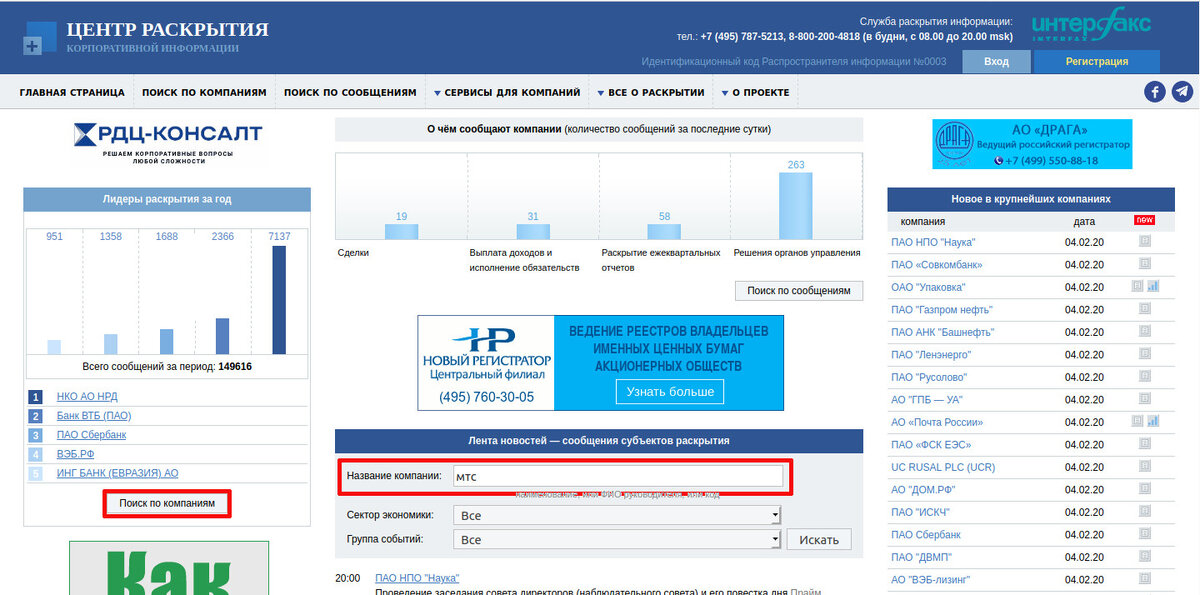Viewport: 1200px width, 595px height.
Task: Open the document icon for ПАО Сбербанк row
Action: click(1145, 534)
